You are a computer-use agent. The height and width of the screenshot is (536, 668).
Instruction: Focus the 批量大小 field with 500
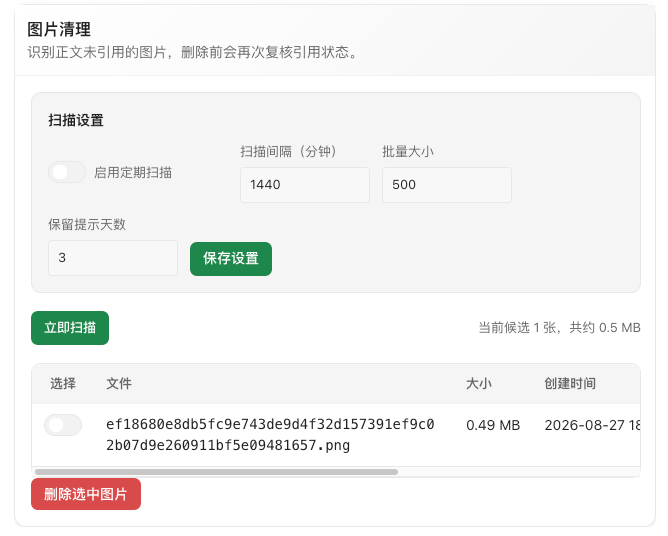point(446,185)
